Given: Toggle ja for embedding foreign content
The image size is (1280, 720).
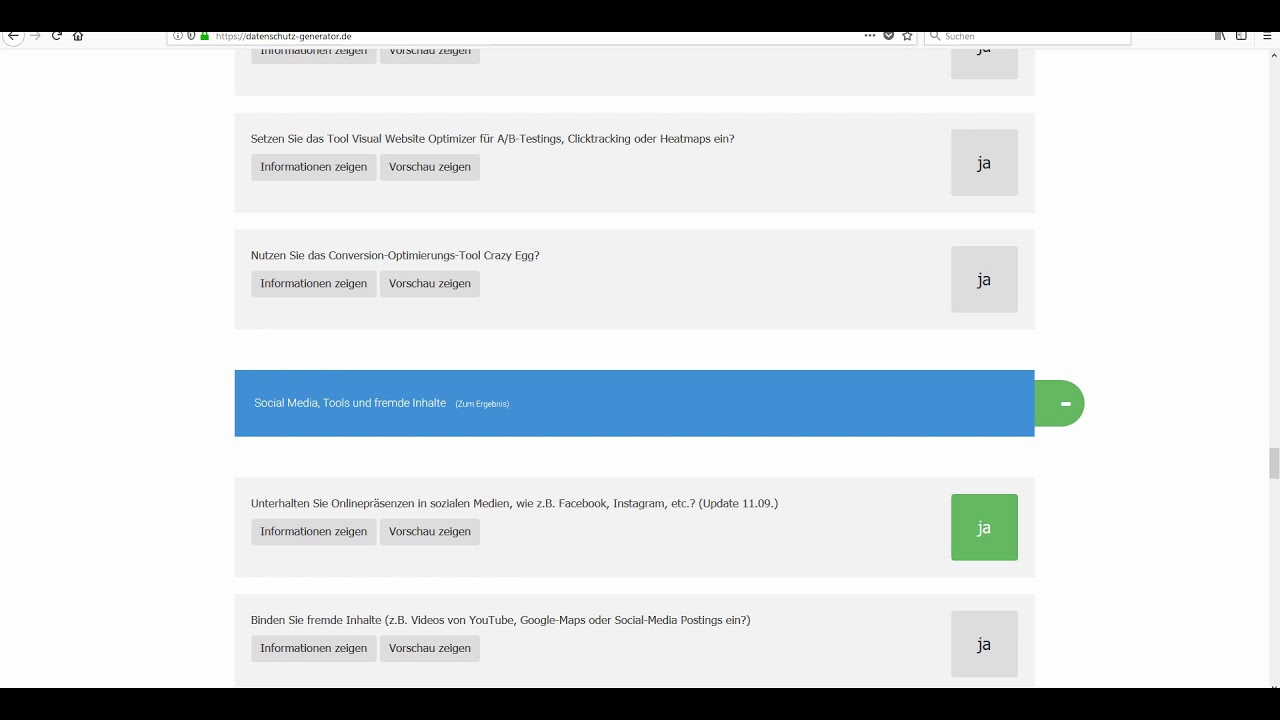Looking at the screenshot, I should 984,645.
